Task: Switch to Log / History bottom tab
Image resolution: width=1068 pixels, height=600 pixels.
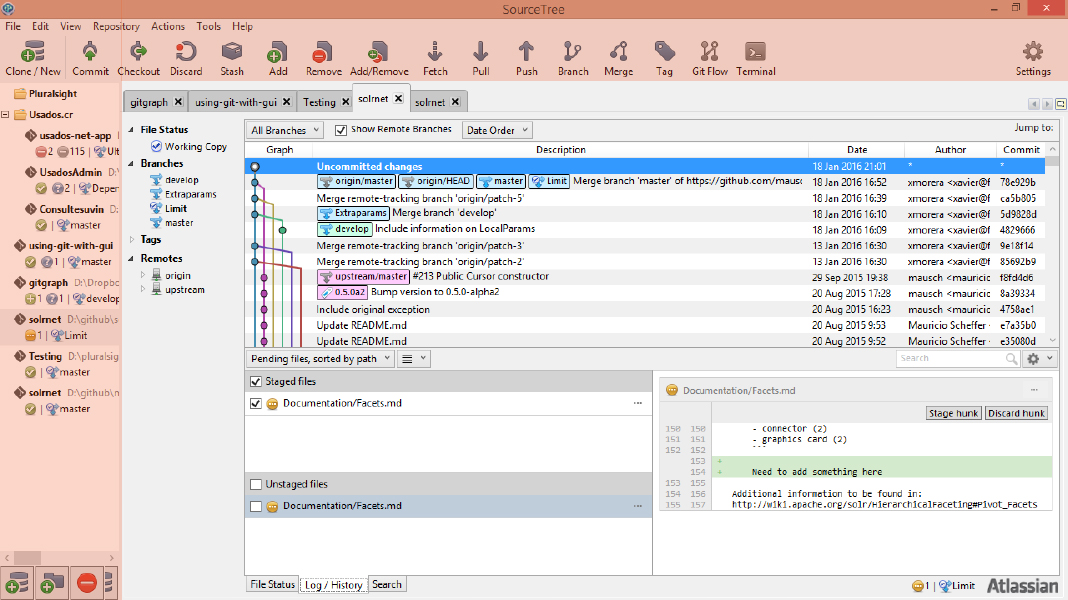Action: pyautogui.click(x=334, y=584)
